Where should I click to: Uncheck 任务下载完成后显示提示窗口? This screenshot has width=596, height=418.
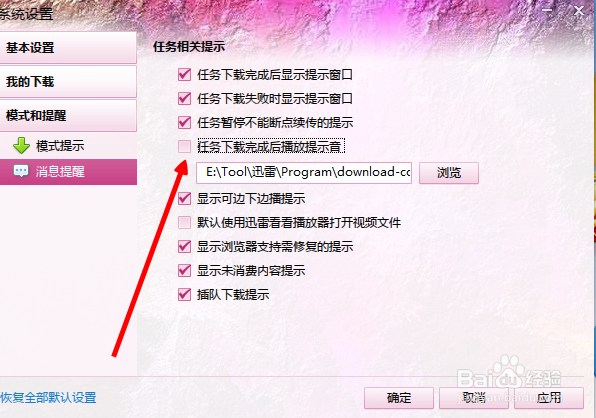[x=184, y=74]
